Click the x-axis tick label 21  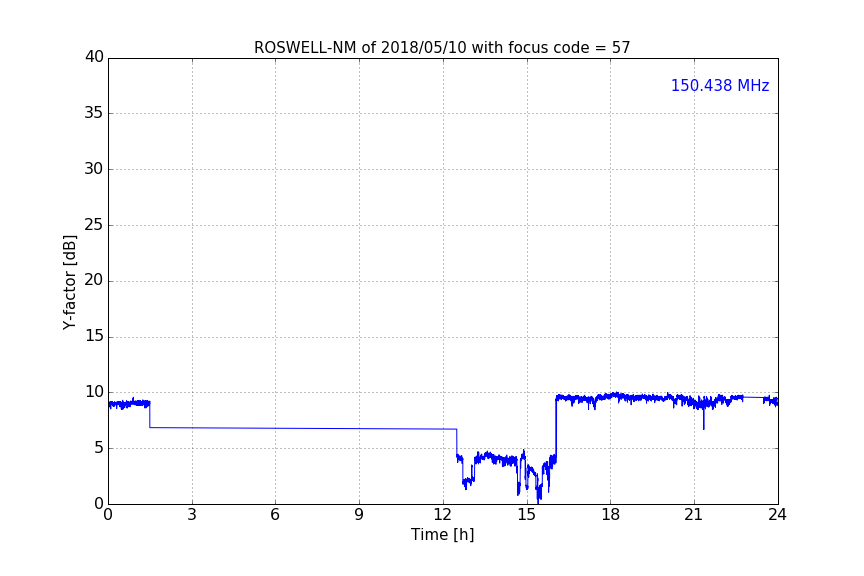click(694, 515)
